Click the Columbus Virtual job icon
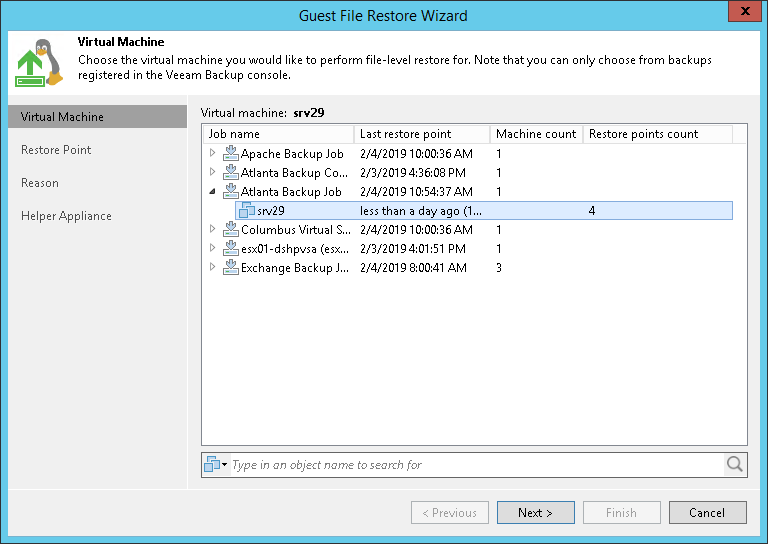This screenshot has height=544, width=768. [231, 230]
